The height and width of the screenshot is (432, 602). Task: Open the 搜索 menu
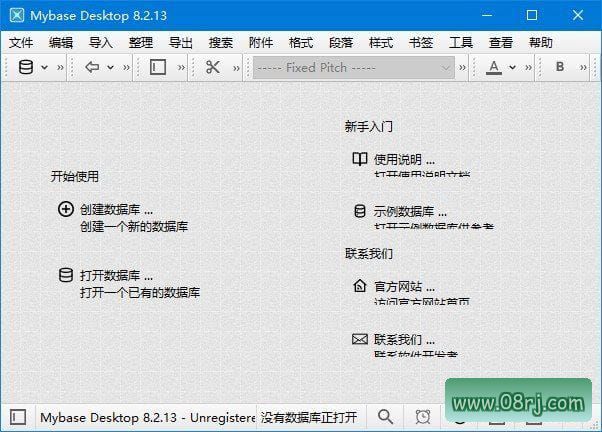pos(221,42)
